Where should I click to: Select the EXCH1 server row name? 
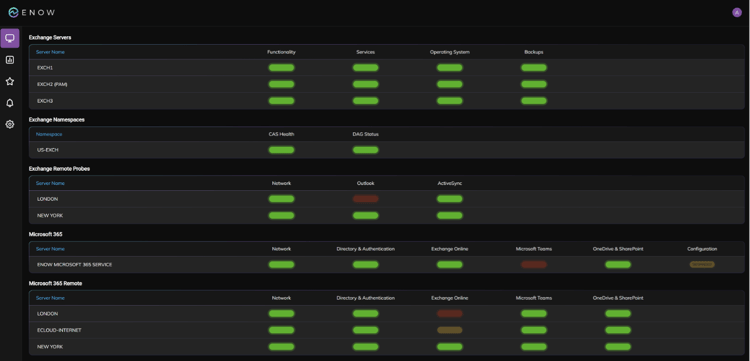tap(45, 68)
